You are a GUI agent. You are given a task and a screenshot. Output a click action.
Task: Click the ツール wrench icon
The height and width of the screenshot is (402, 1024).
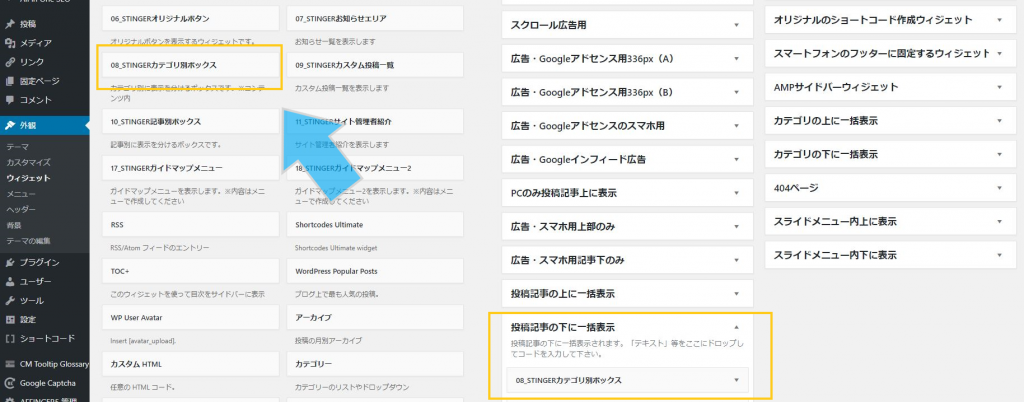(x=10, y=301)
